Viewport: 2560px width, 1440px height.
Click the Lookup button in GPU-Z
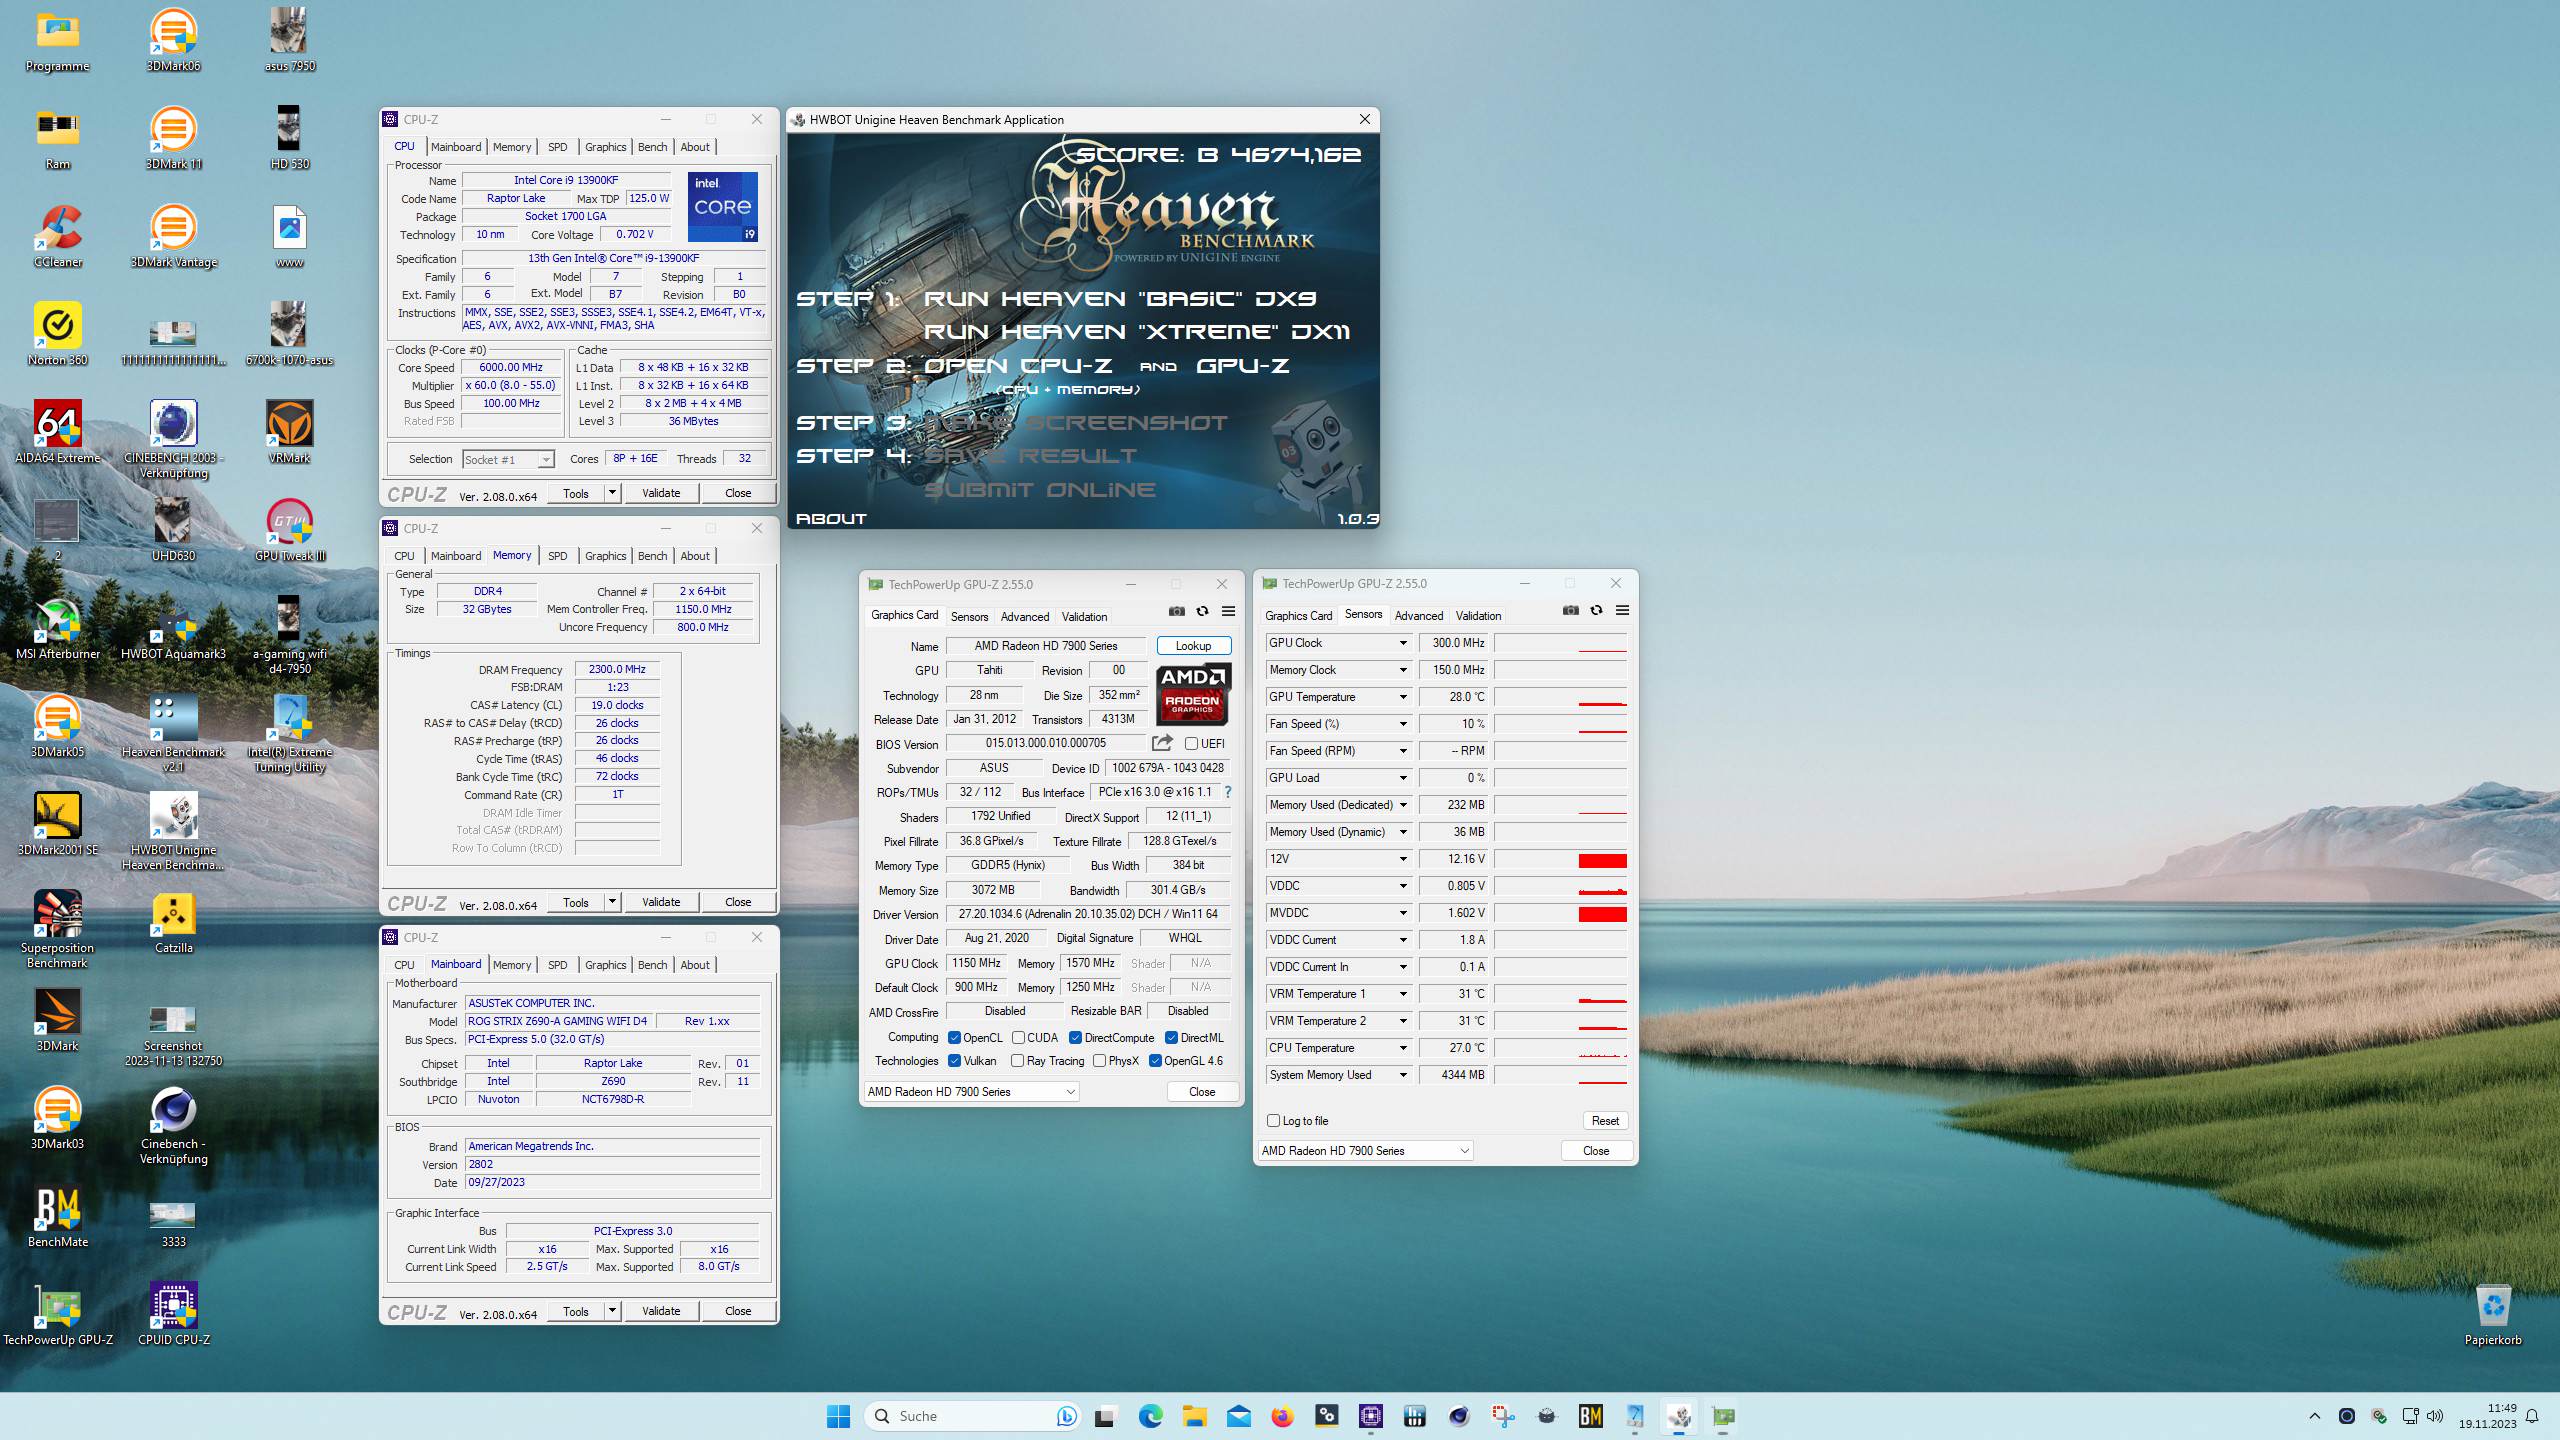click(1193, 646)
